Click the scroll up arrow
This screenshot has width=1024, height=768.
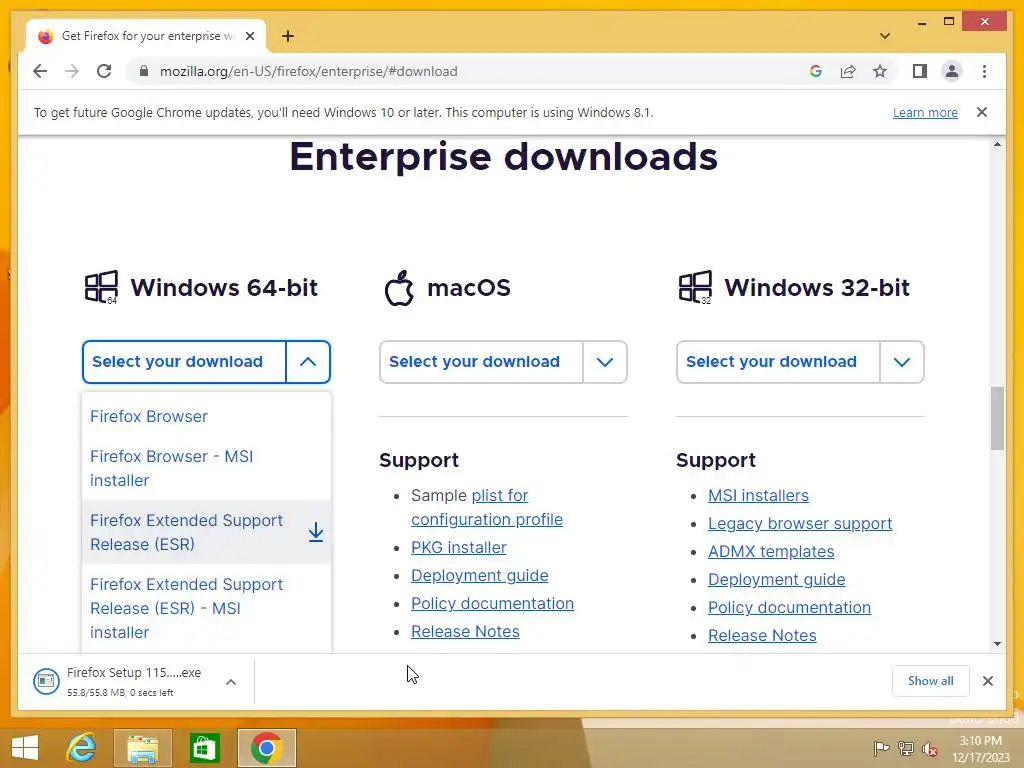click(x=997, y=144)
